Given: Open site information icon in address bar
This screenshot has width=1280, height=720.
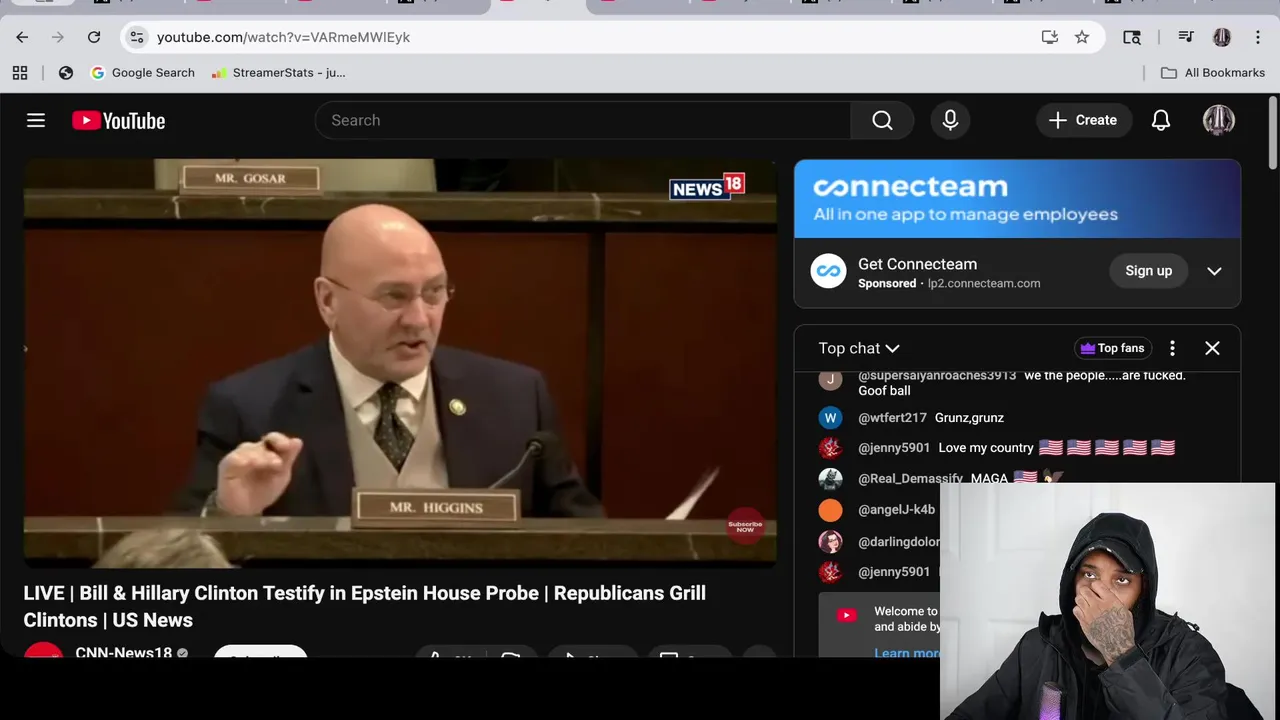Looking at the screenshot, I should click(137, 37).
